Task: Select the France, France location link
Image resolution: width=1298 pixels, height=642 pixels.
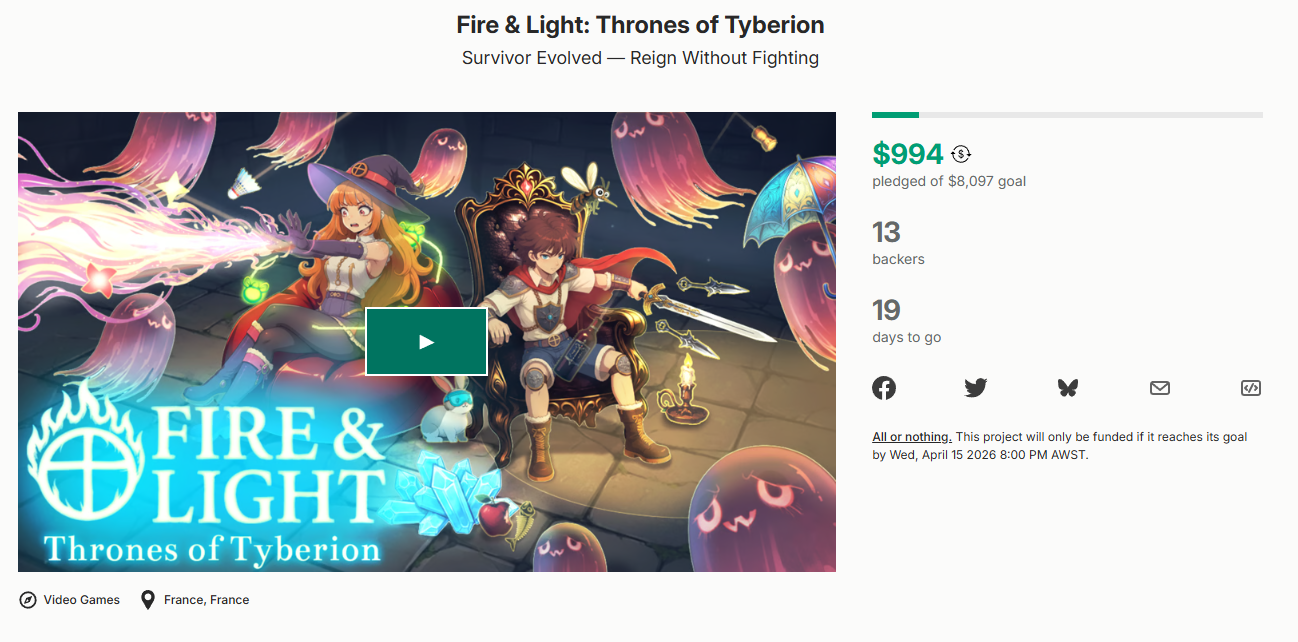Action: tap(206, 600)
